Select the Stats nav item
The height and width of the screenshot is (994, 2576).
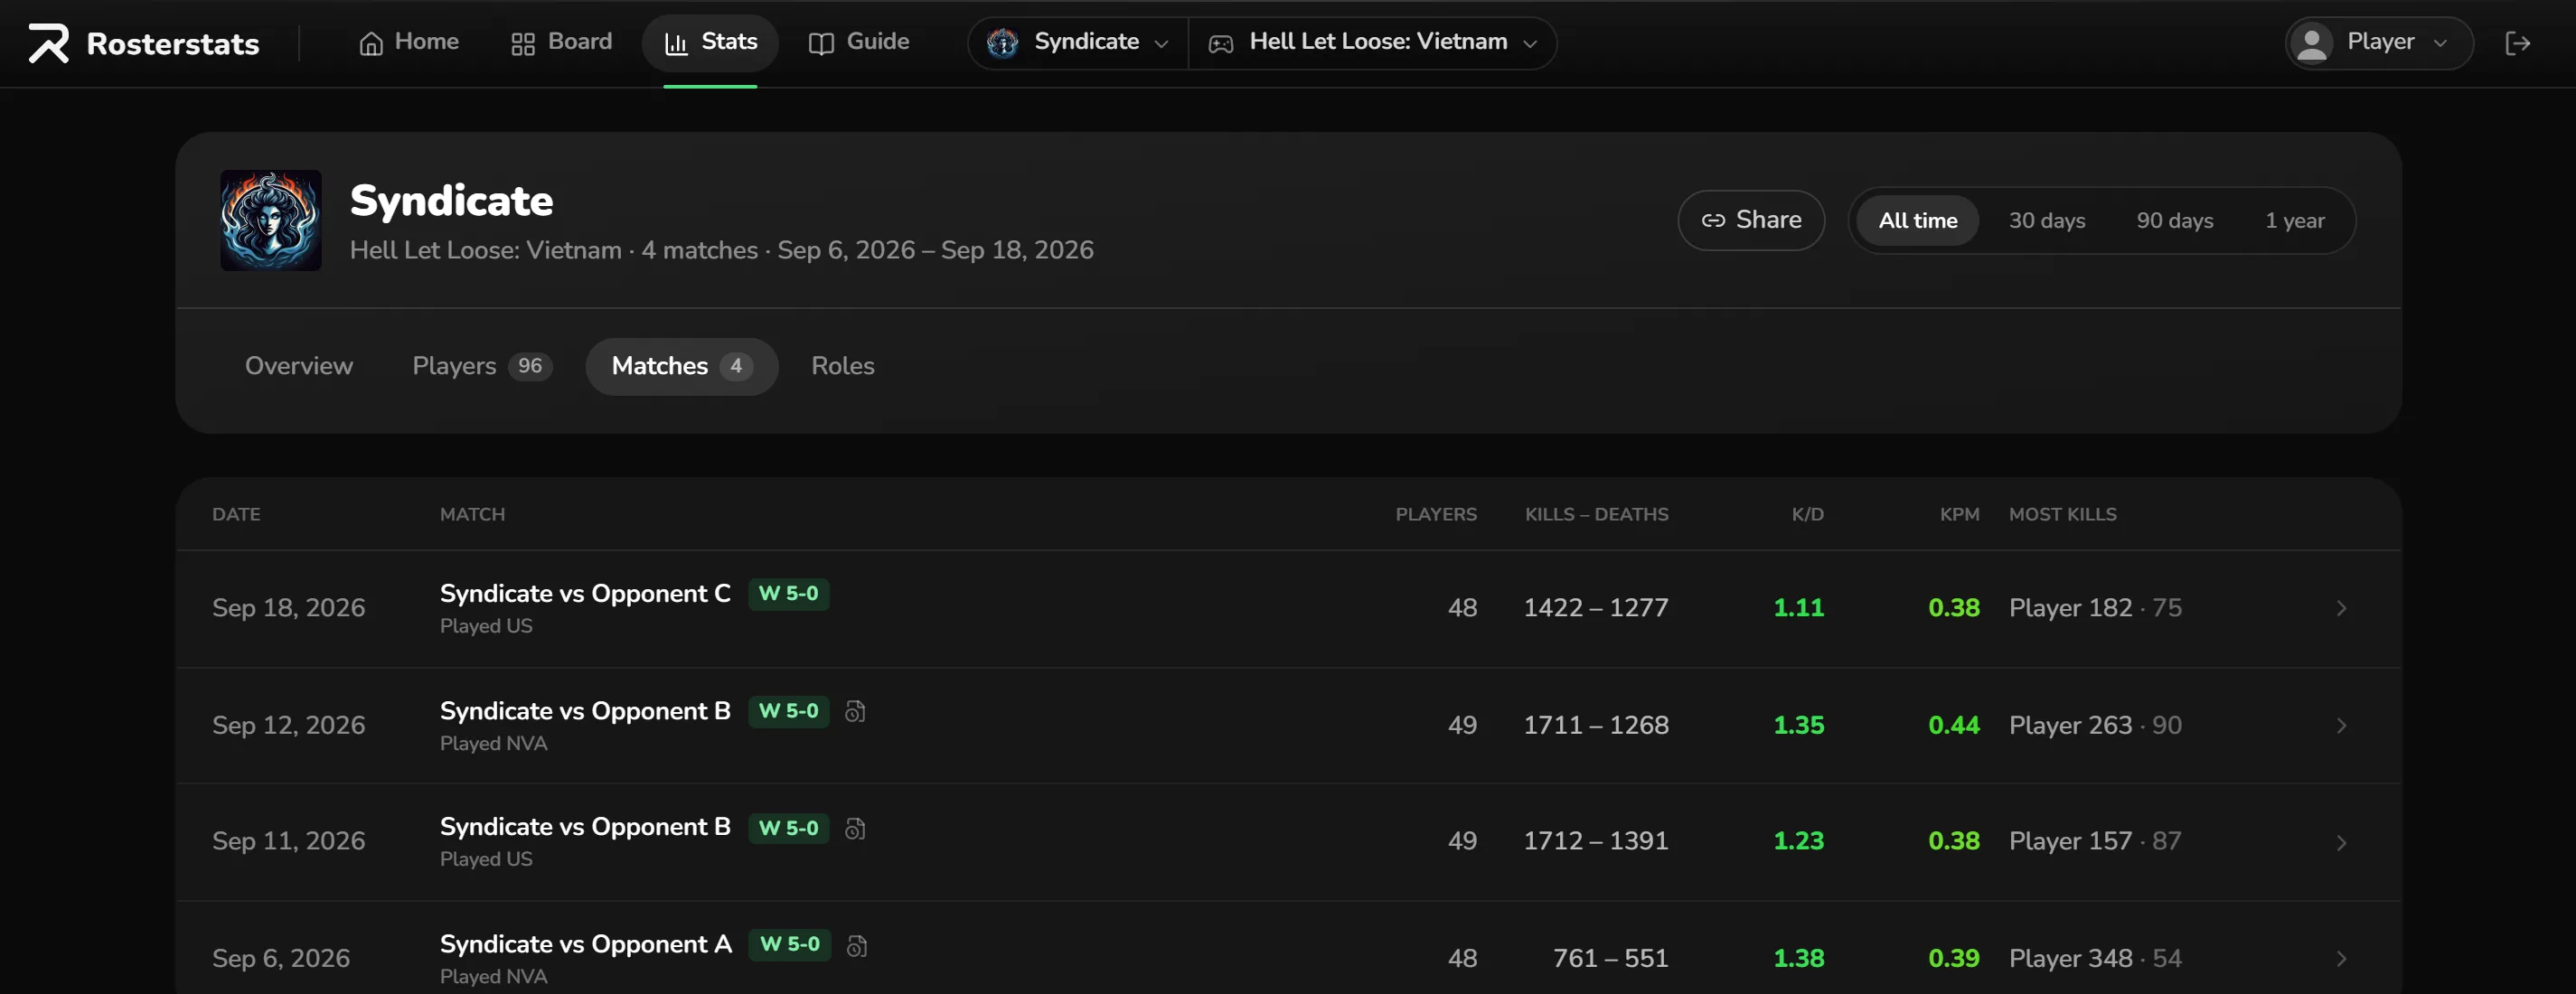[x=710, y=42]
